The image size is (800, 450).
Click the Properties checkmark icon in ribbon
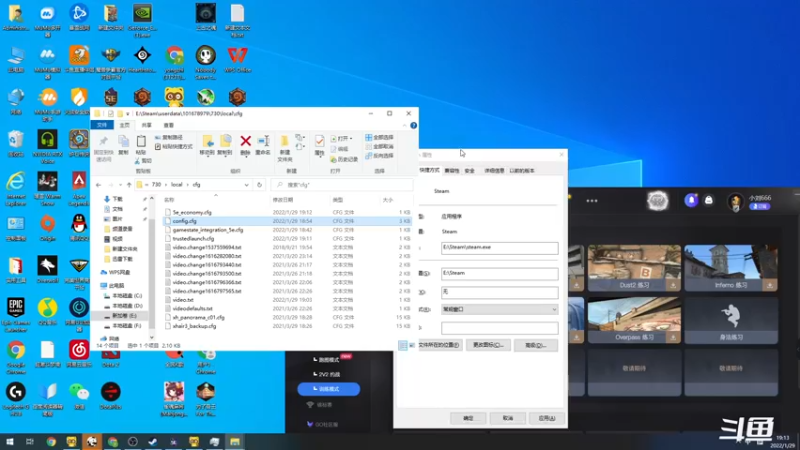[319, 141]
